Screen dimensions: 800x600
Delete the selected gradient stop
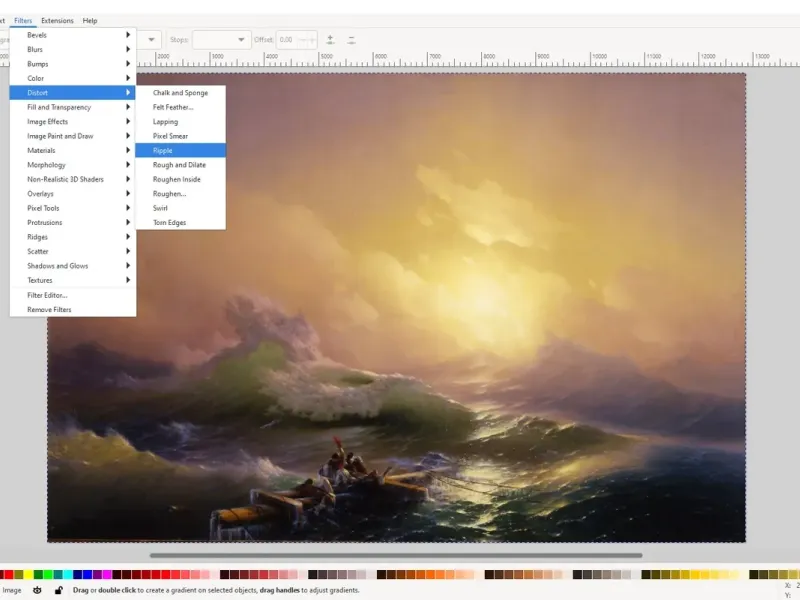351,40
